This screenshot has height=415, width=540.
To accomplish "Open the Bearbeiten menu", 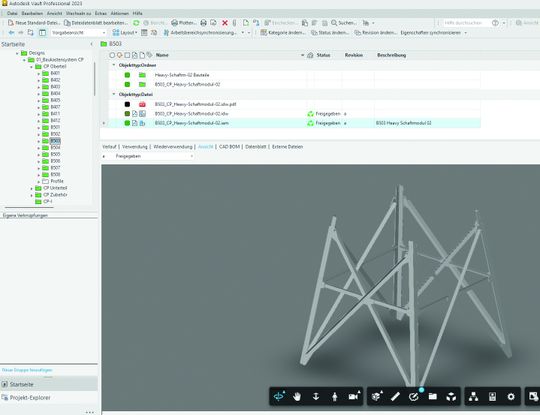I will 32,13.
